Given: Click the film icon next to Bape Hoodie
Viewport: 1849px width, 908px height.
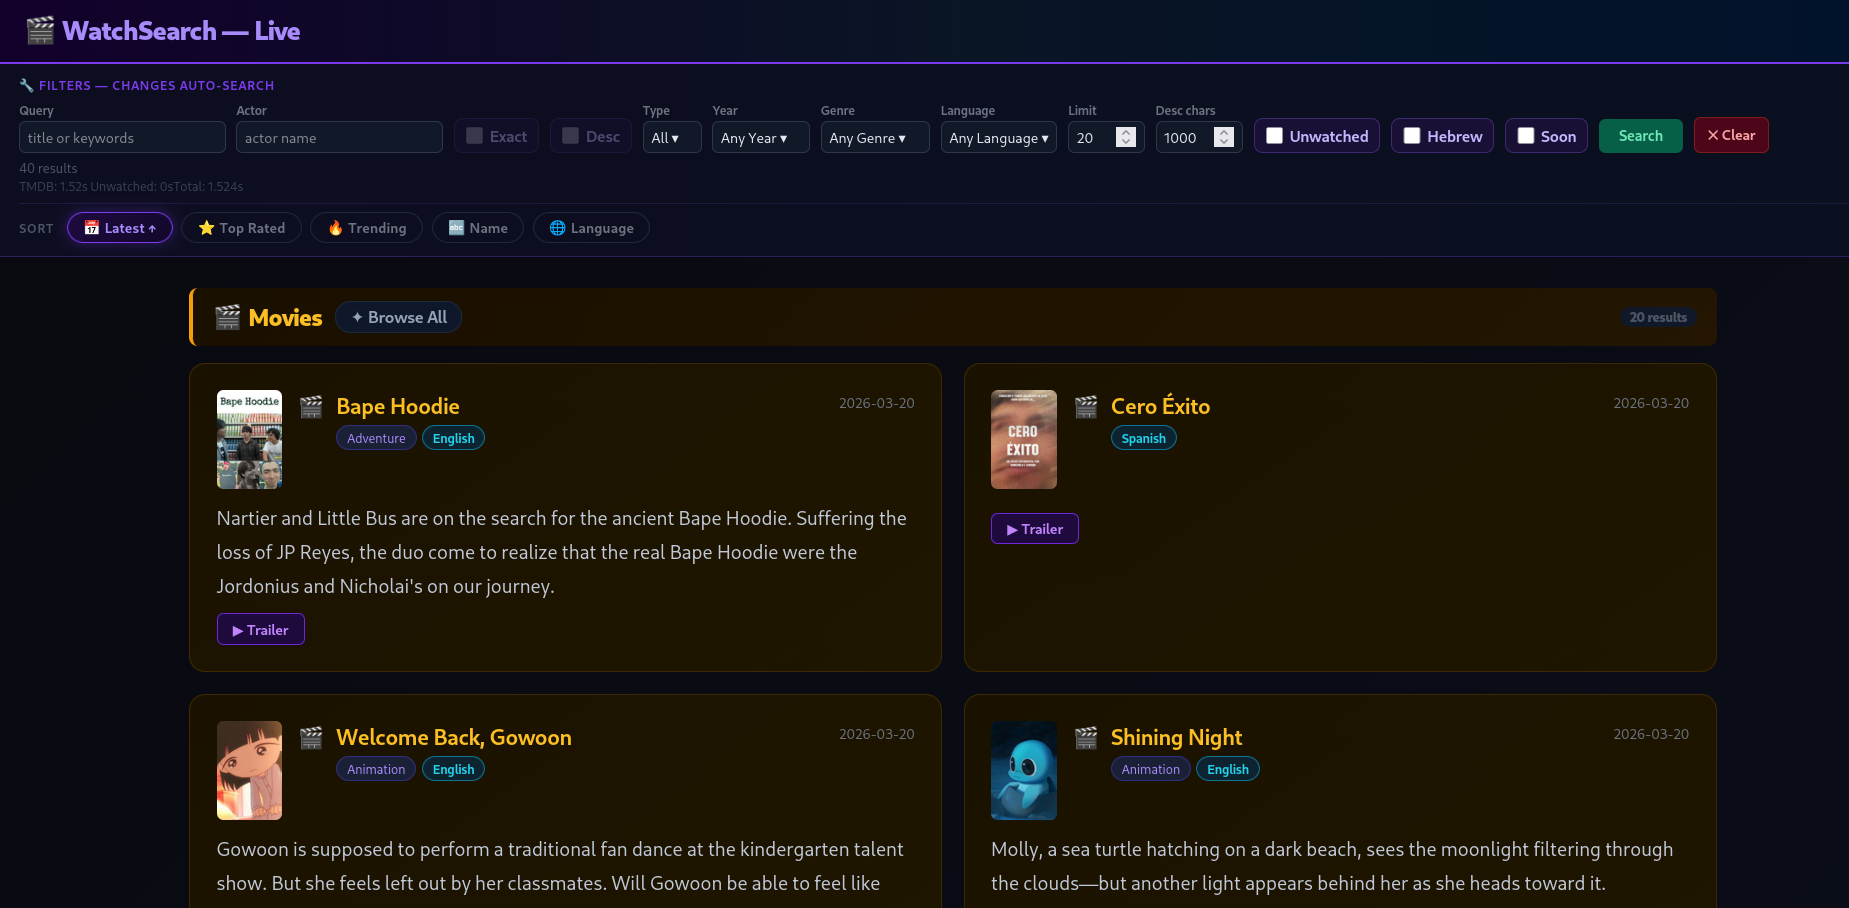Looking at the screenshot, I should pyautogui.click(x=311, y=406).
